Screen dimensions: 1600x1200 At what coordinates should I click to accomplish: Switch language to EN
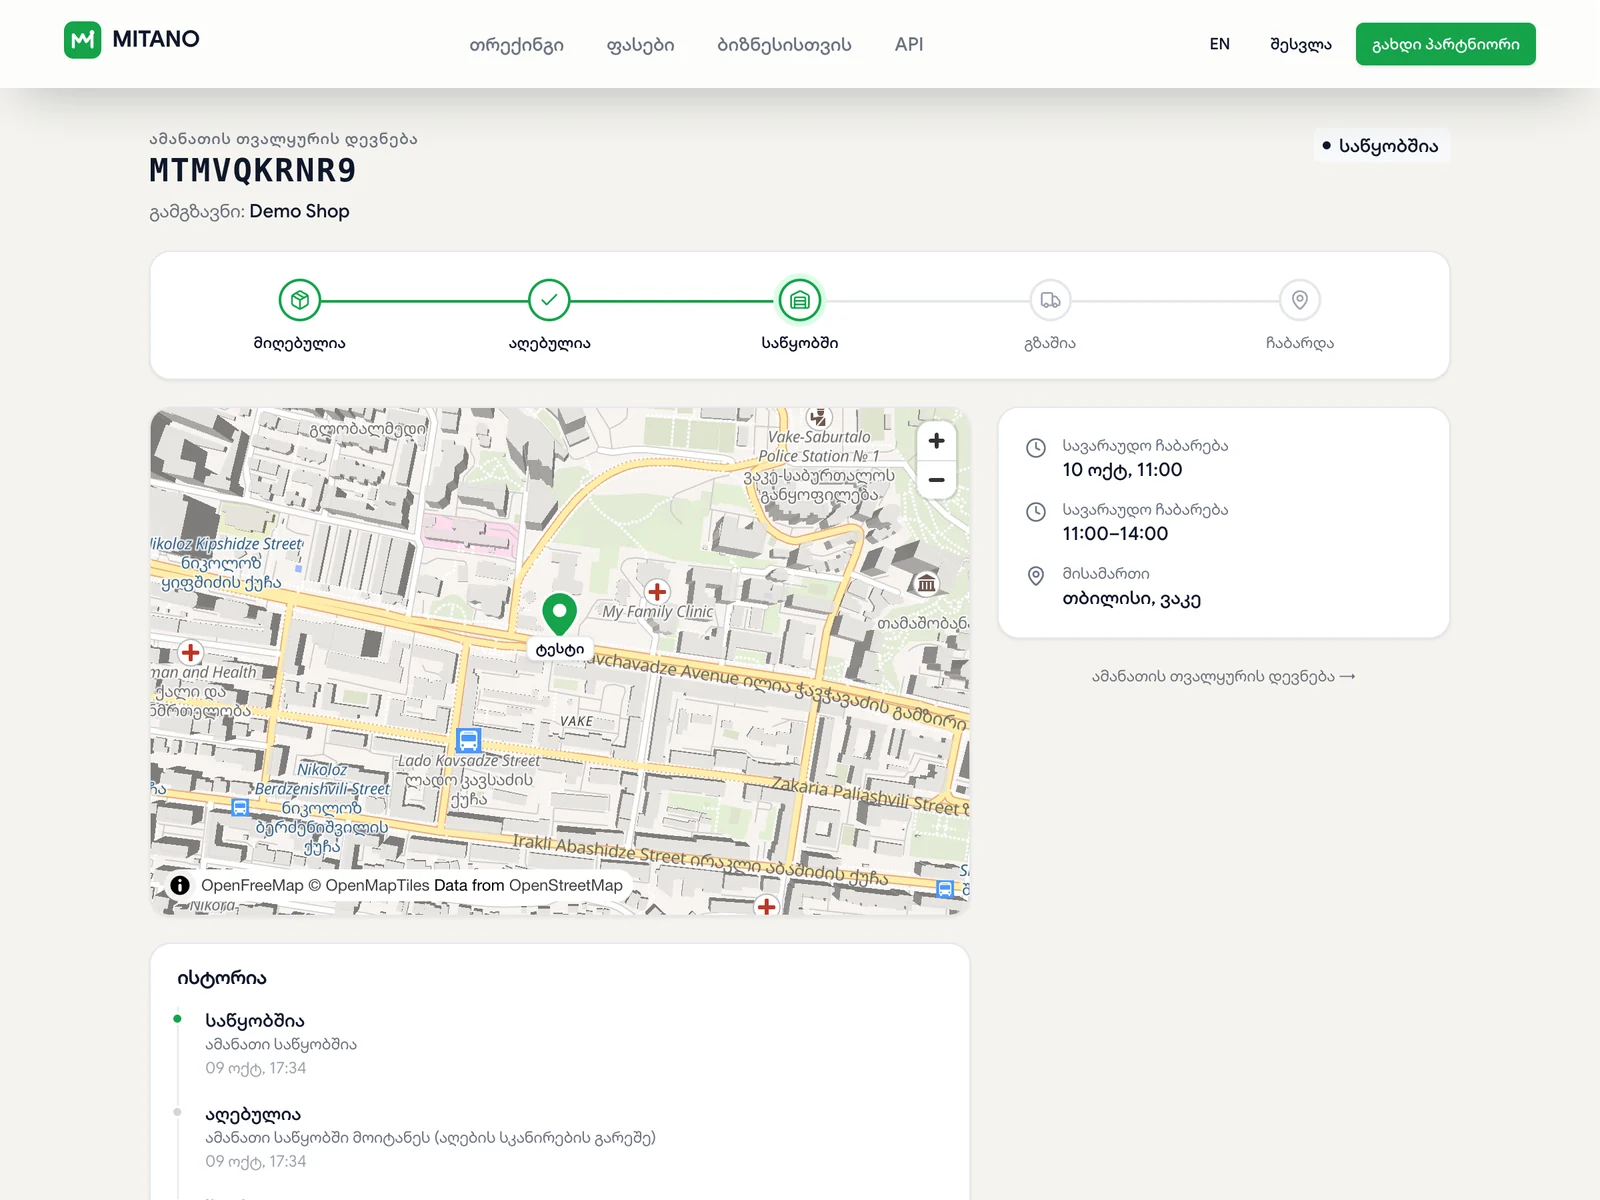[x=1219, y=44]
